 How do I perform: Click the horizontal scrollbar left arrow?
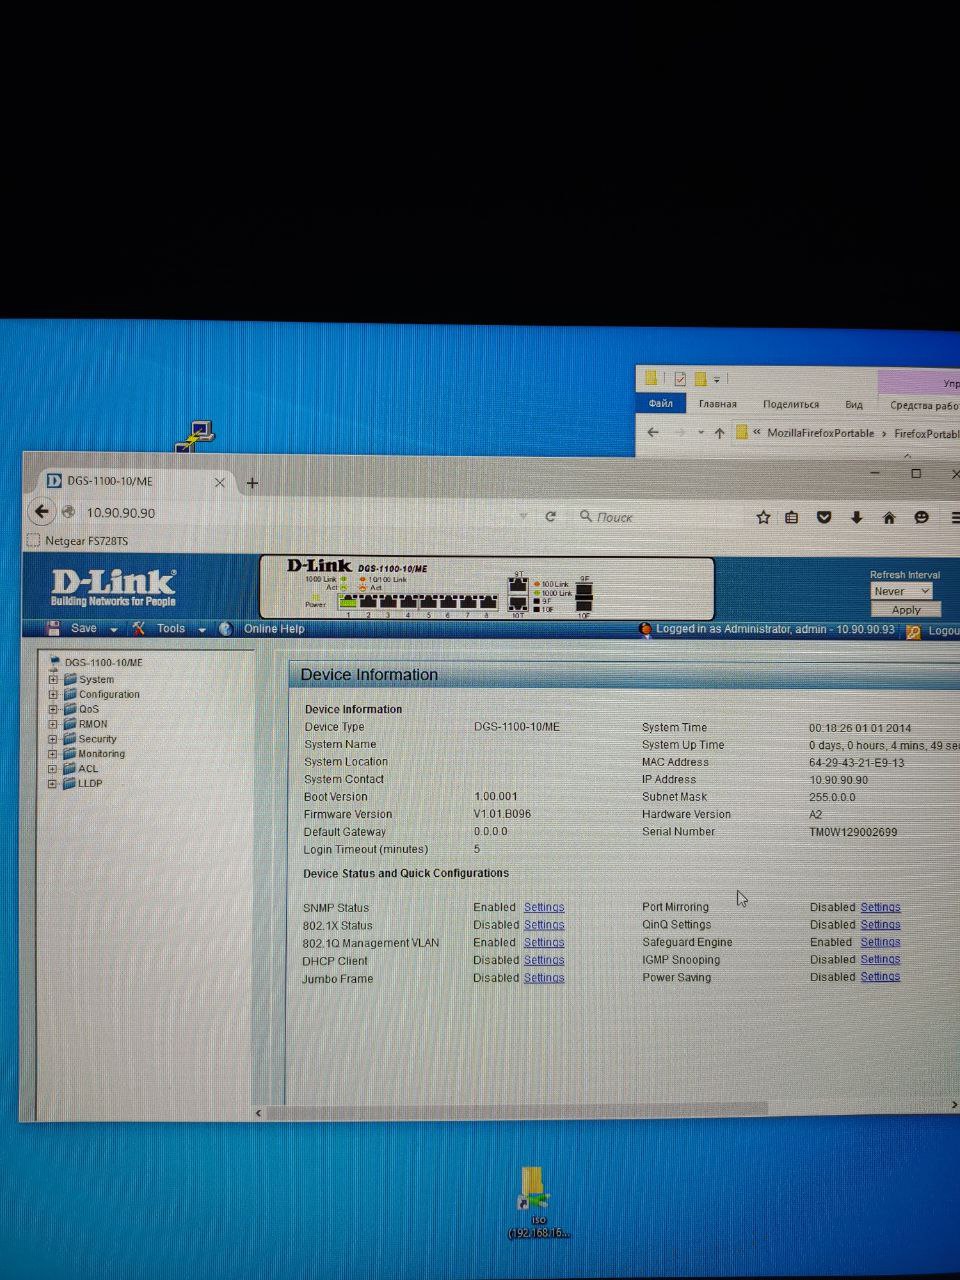259,1112
